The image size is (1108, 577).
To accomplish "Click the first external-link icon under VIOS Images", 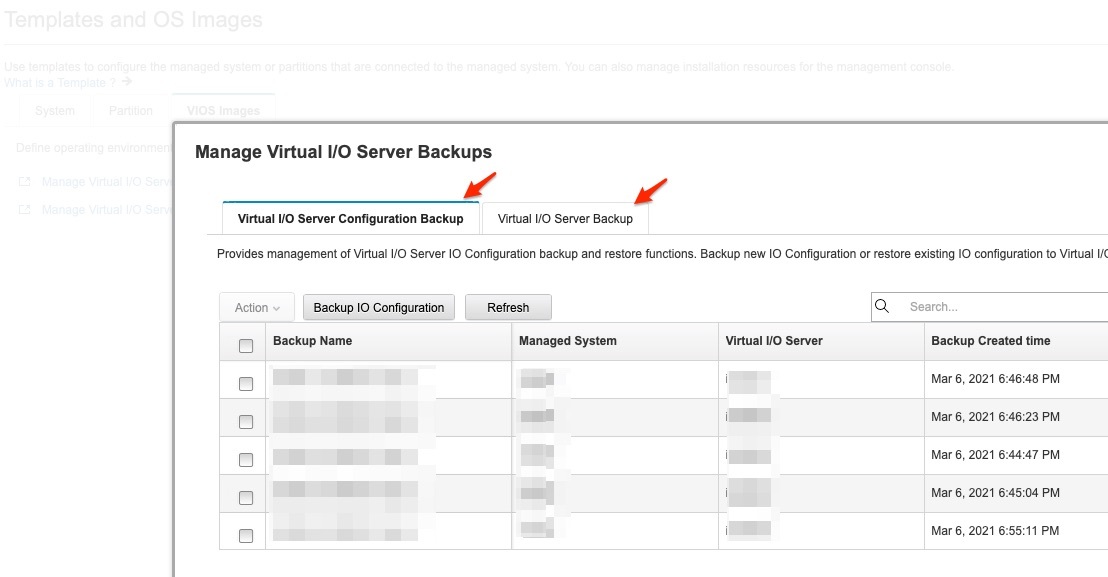I will (25, 182).
